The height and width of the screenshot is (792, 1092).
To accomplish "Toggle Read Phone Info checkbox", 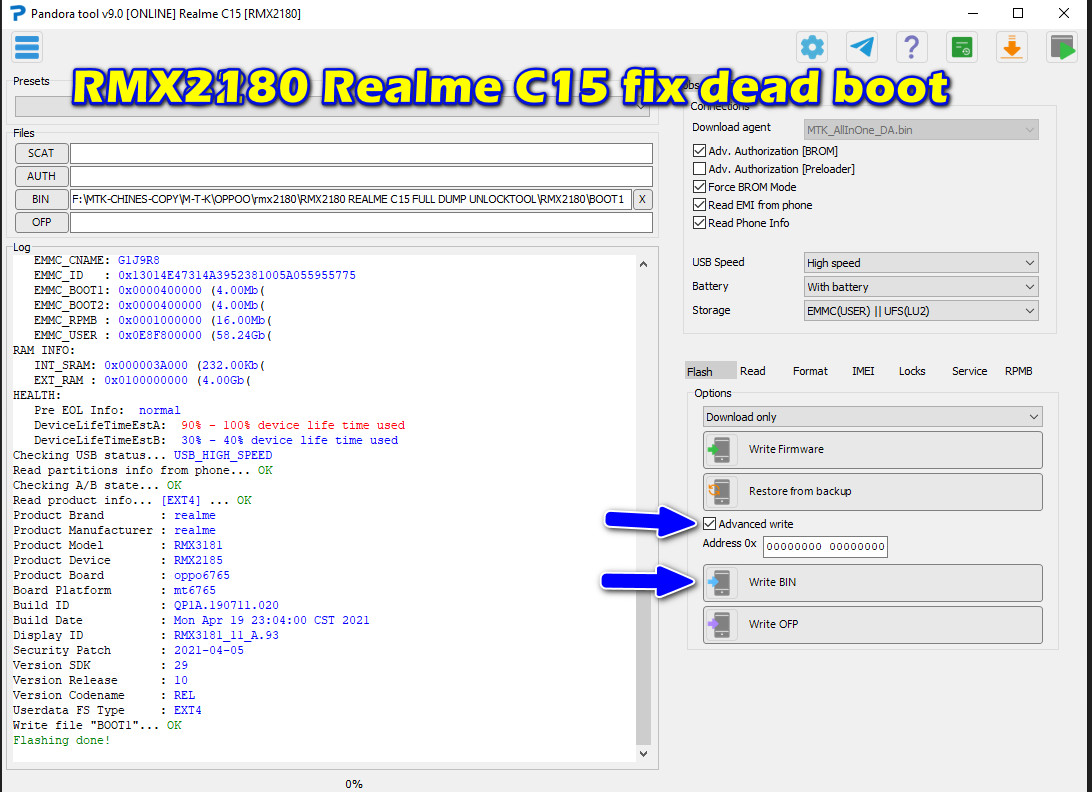I will click(x=699, y=223).
